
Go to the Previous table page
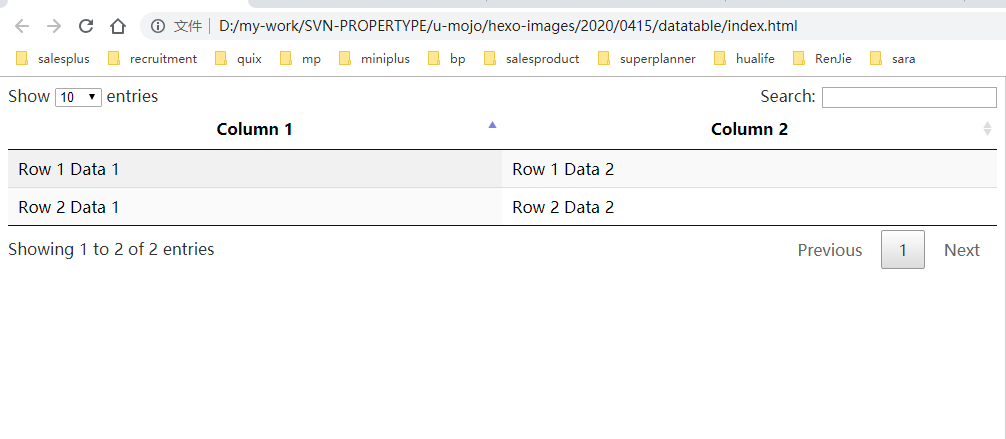point(829,250)
